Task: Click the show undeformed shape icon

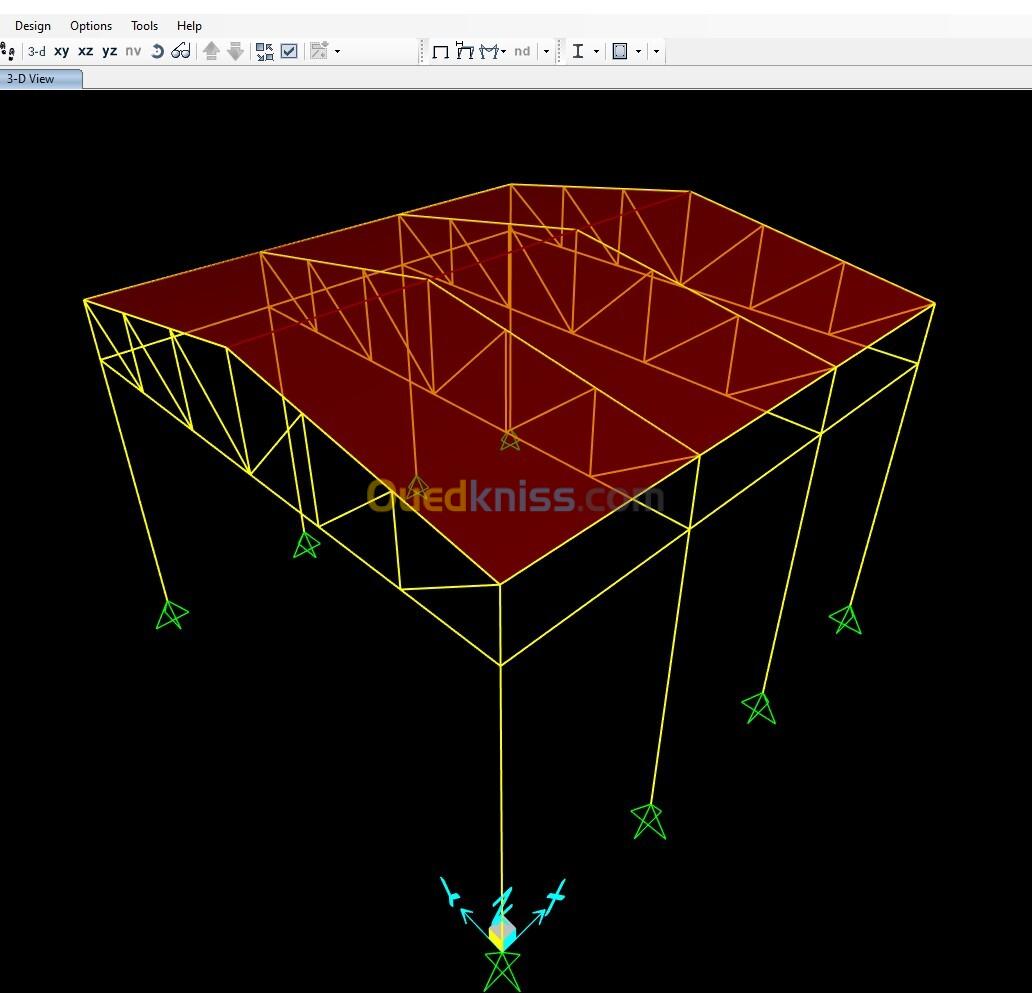Action: [x=440, y=51]
